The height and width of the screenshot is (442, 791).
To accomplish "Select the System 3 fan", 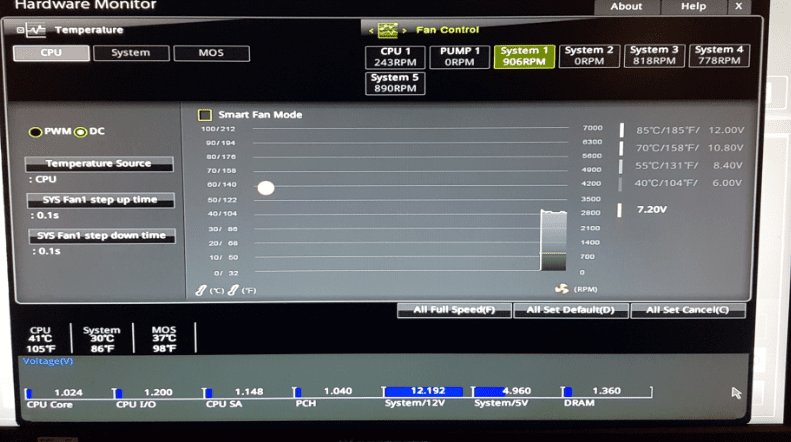I will (x=654, y=55).
